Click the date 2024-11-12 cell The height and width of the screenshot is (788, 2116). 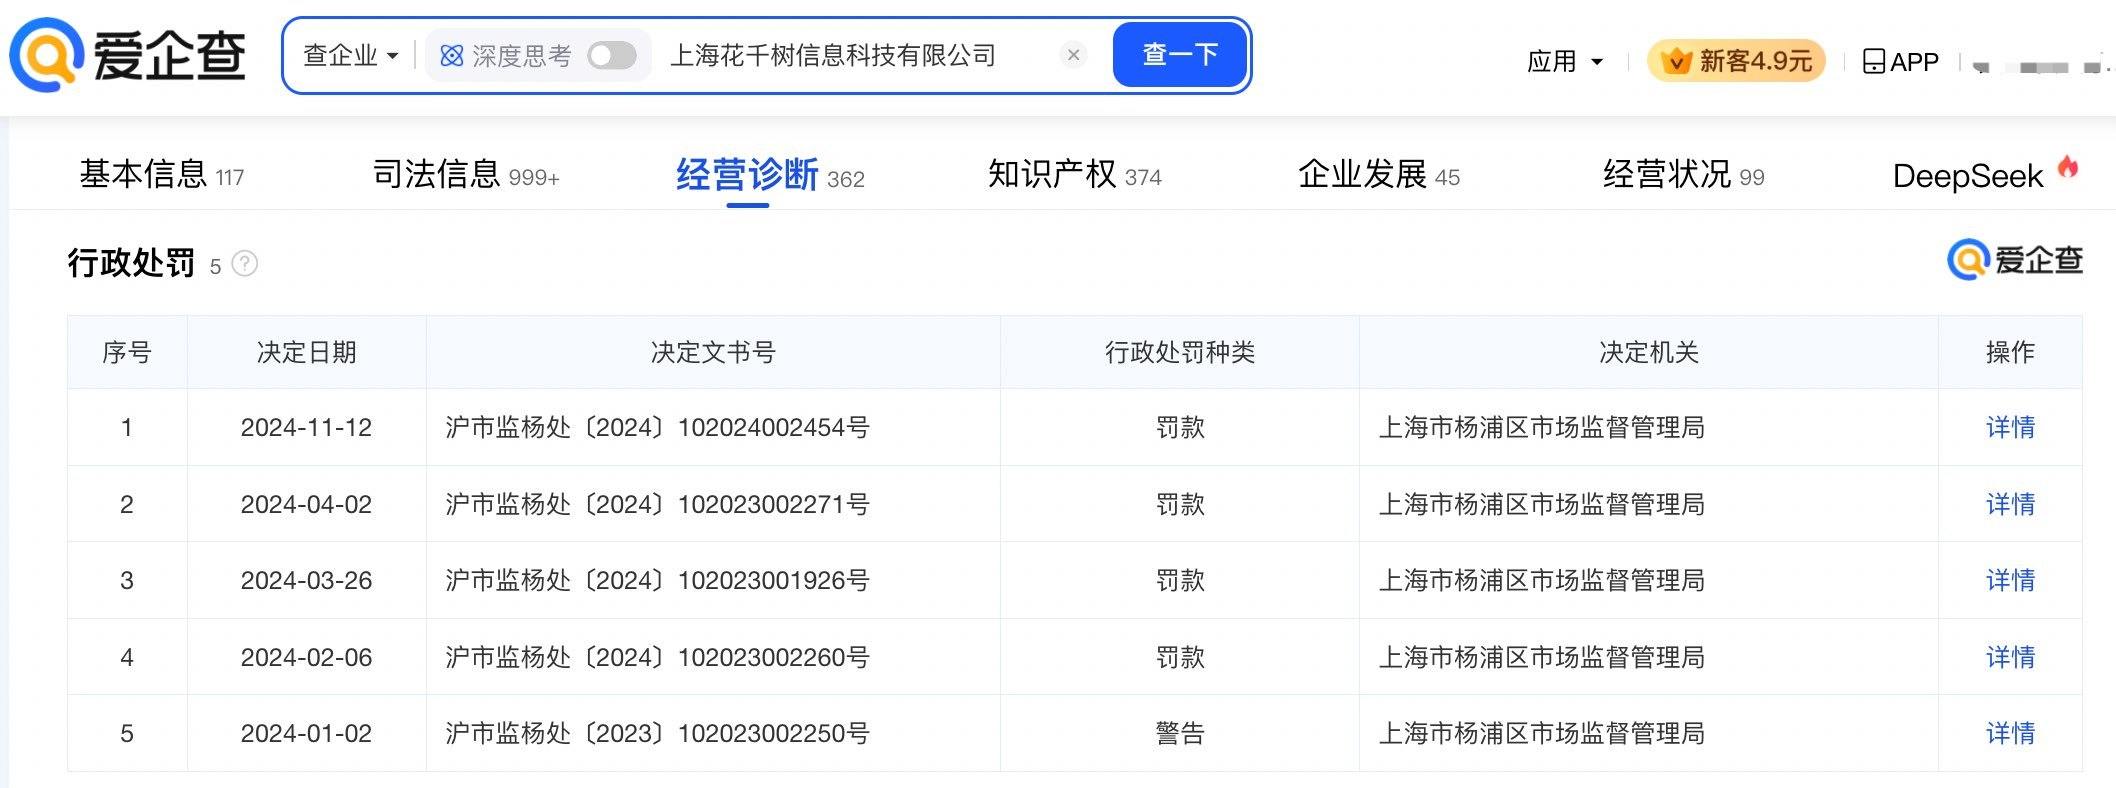[307, 427]
